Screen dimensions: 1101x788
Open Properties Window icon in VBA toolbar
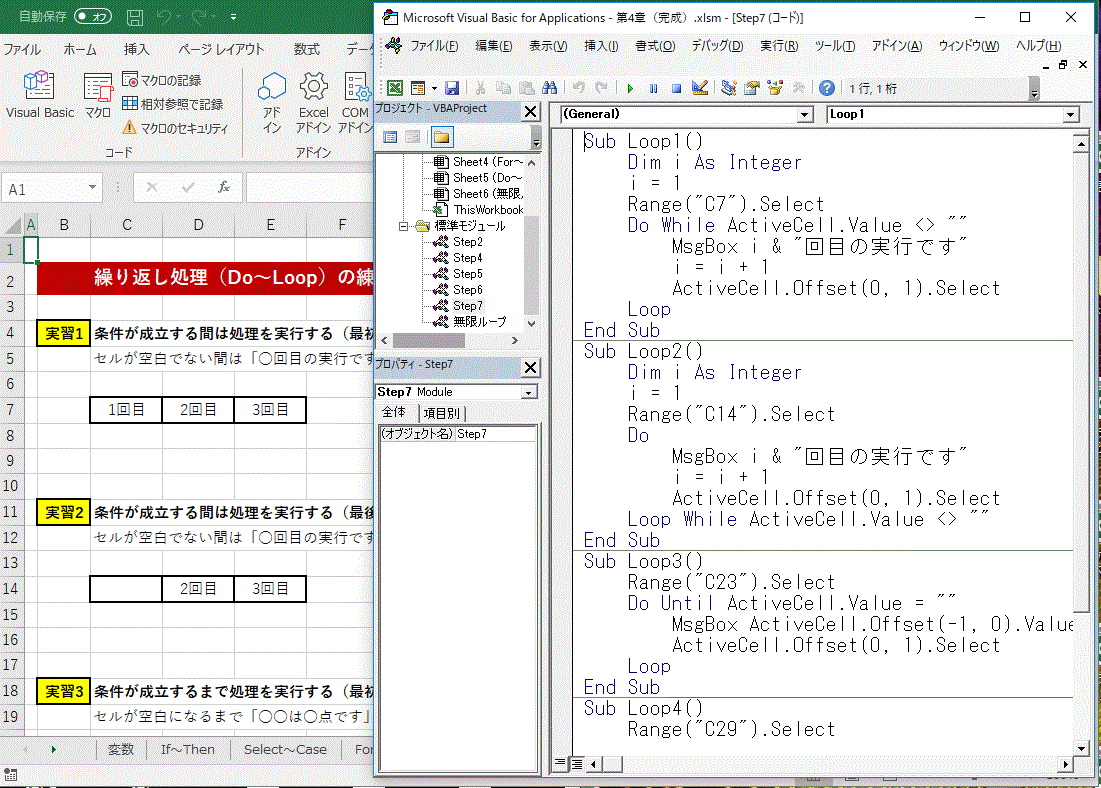[x=752, y=88]
